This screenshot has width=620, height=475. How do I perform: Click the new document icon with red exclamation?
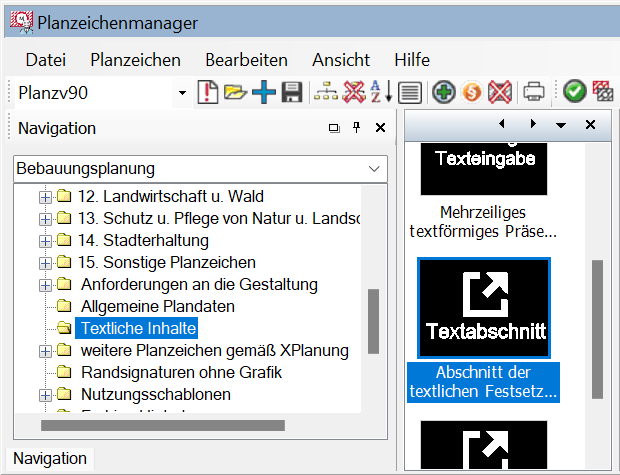click(208, 93)
